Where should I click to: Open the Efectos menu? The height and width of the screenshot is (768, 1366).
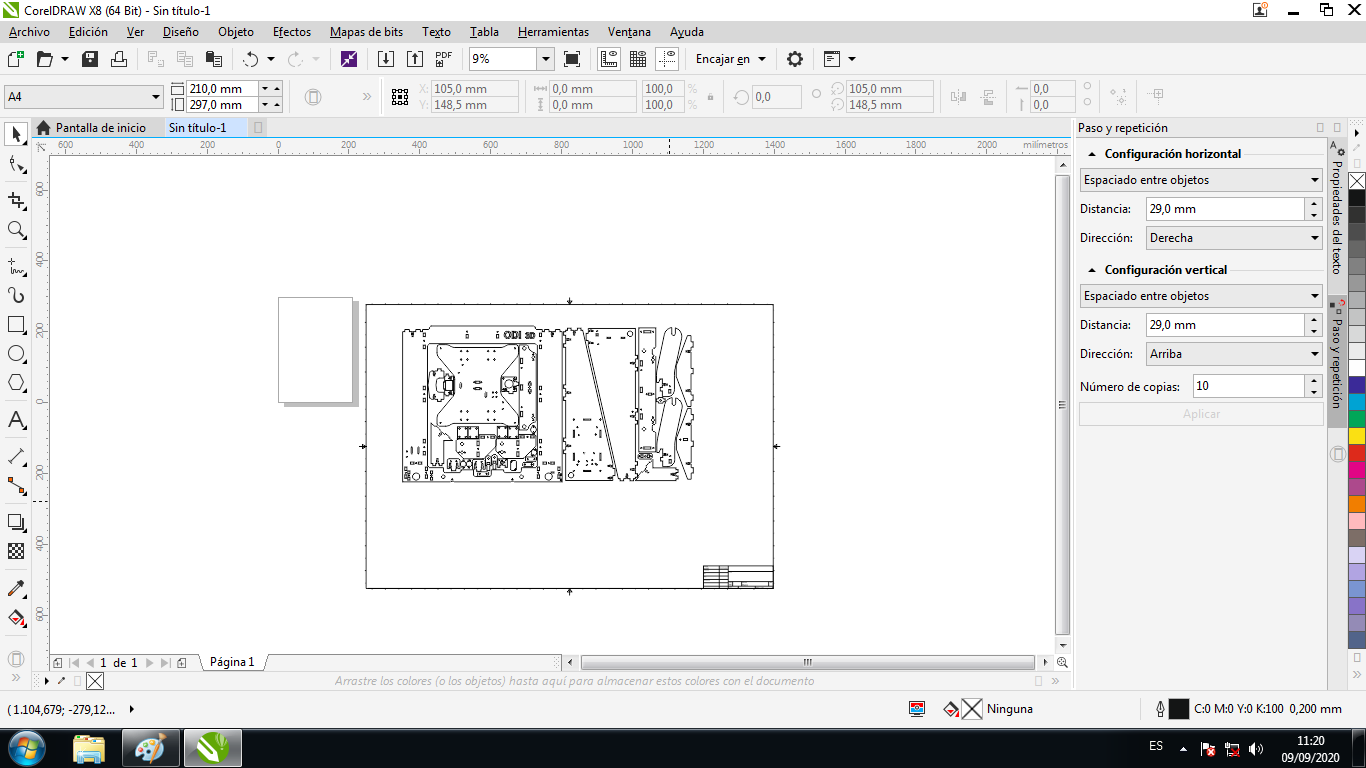point(292,32)
